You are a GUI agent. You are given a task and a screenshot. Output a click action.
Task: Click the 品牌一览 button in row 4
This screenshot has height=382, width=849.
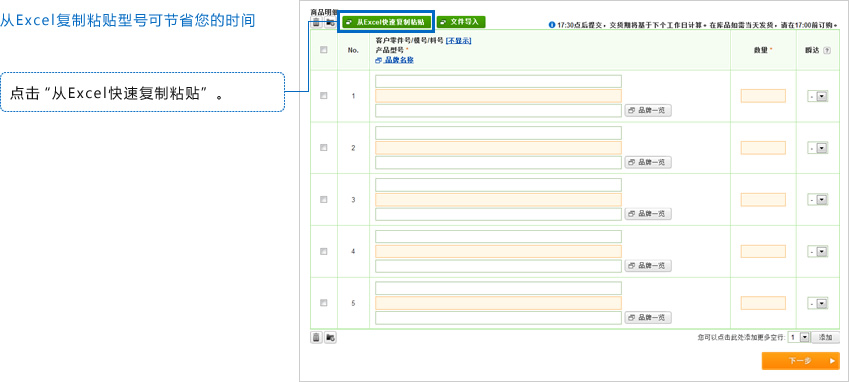pos(648,266)
